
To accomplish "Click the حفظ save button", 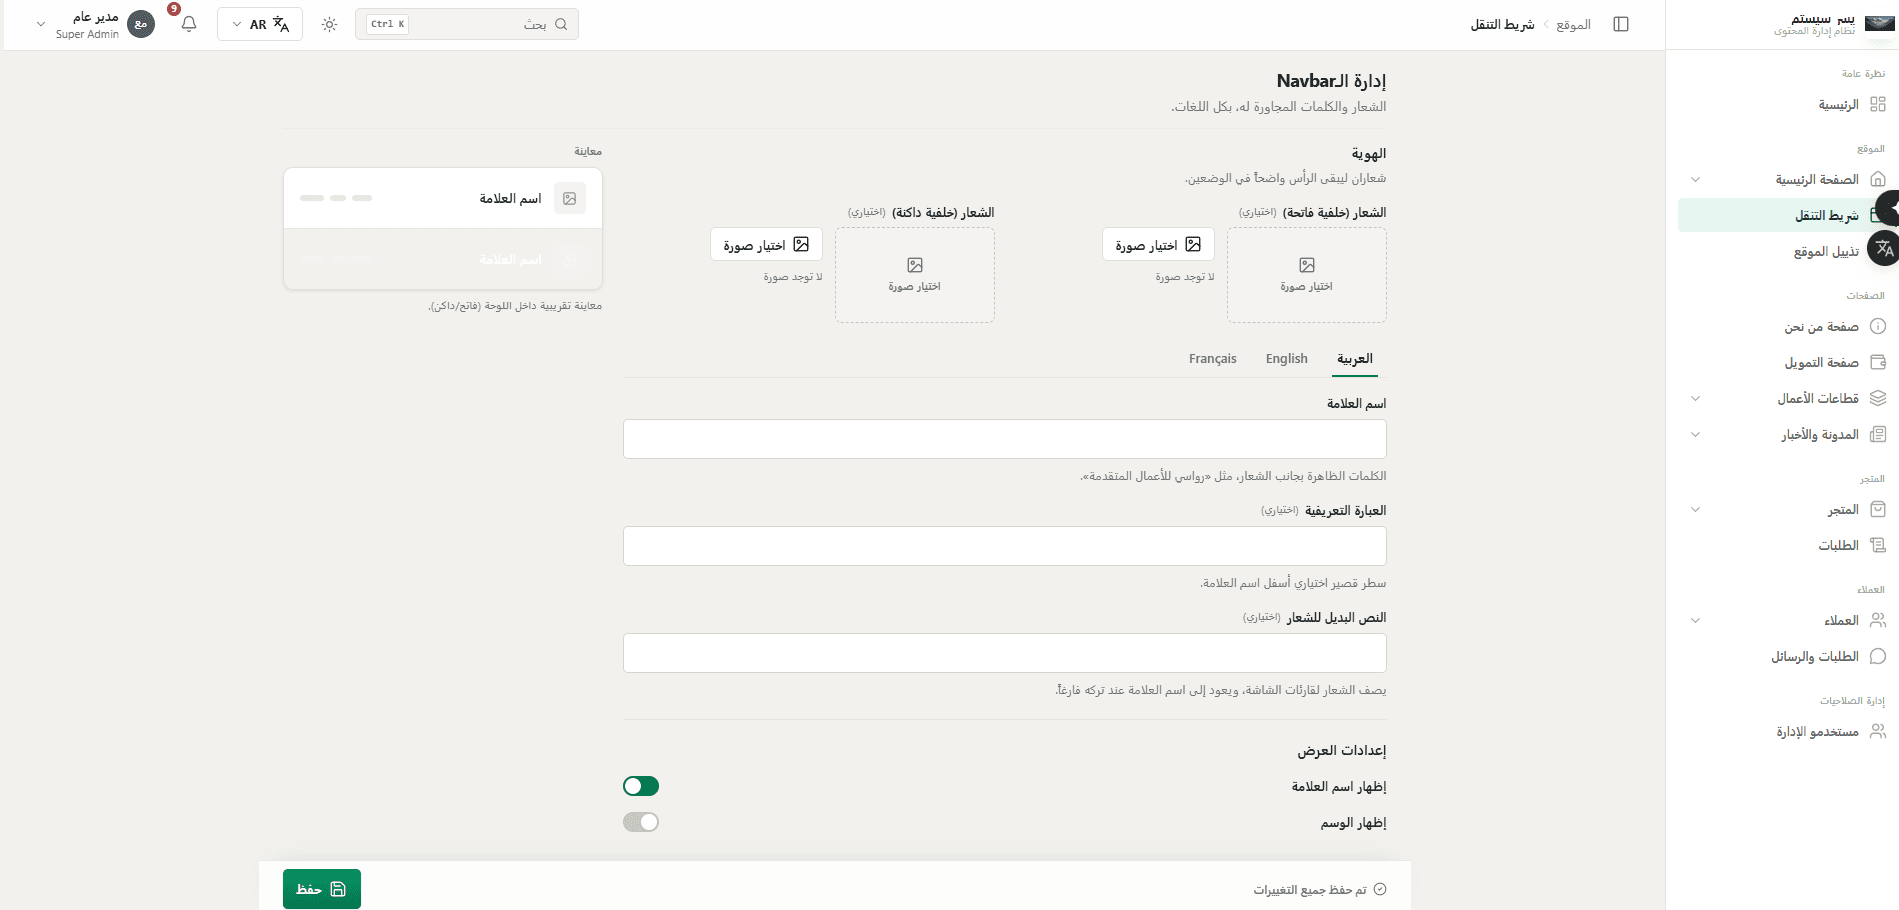I will click(322, 889).
